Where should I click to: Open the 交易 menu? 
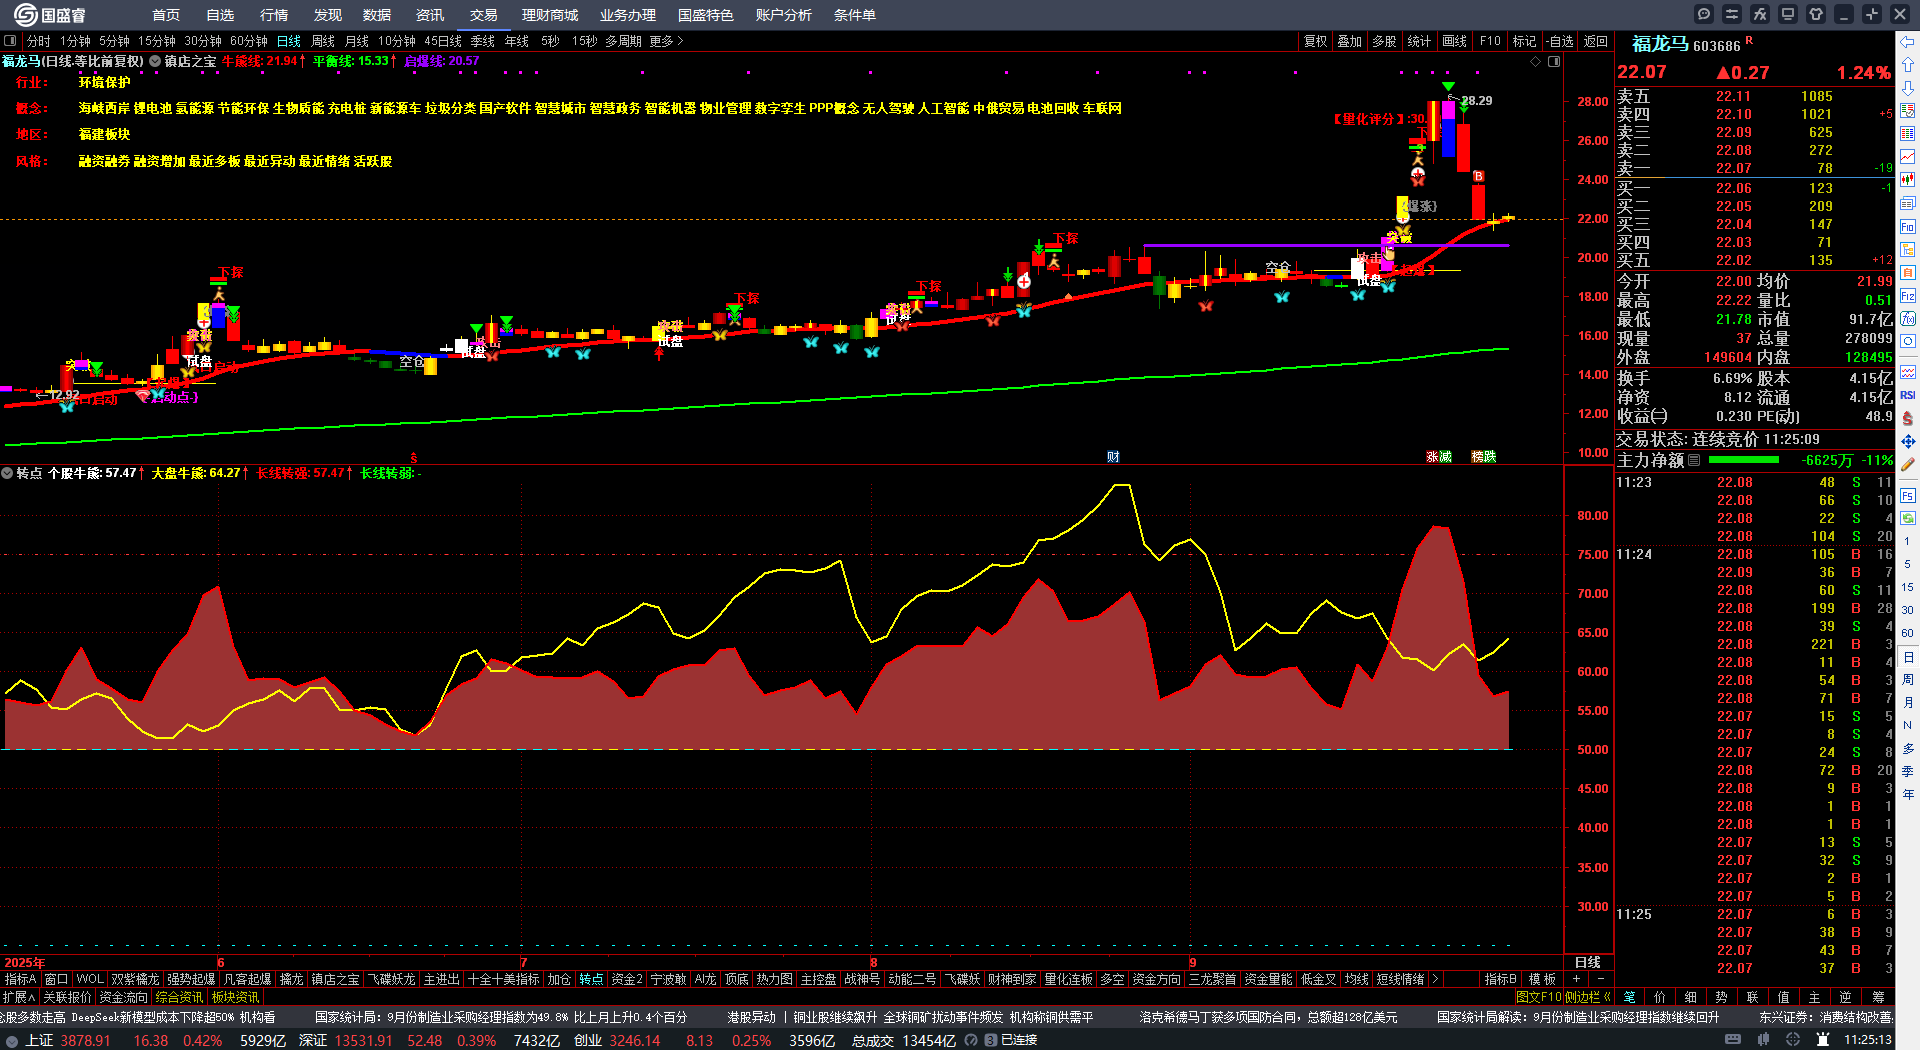[484, 15]
